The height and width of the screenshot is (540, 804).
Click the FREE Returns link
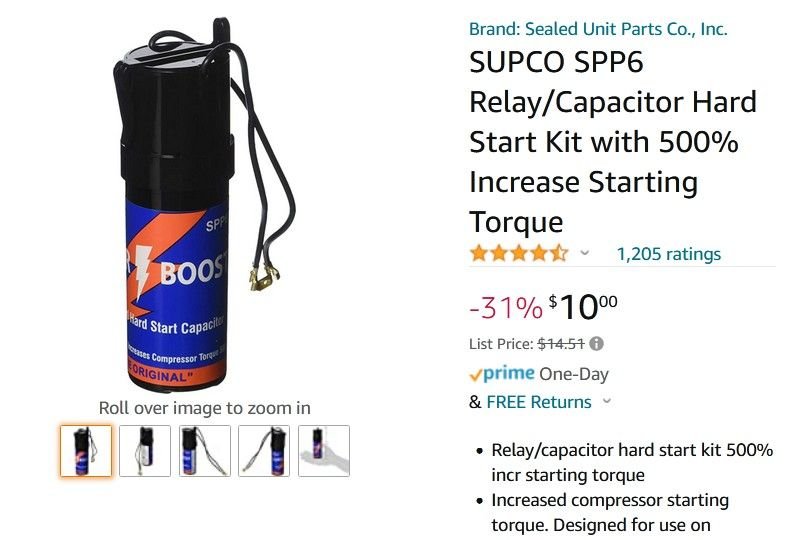coord(539,402)
